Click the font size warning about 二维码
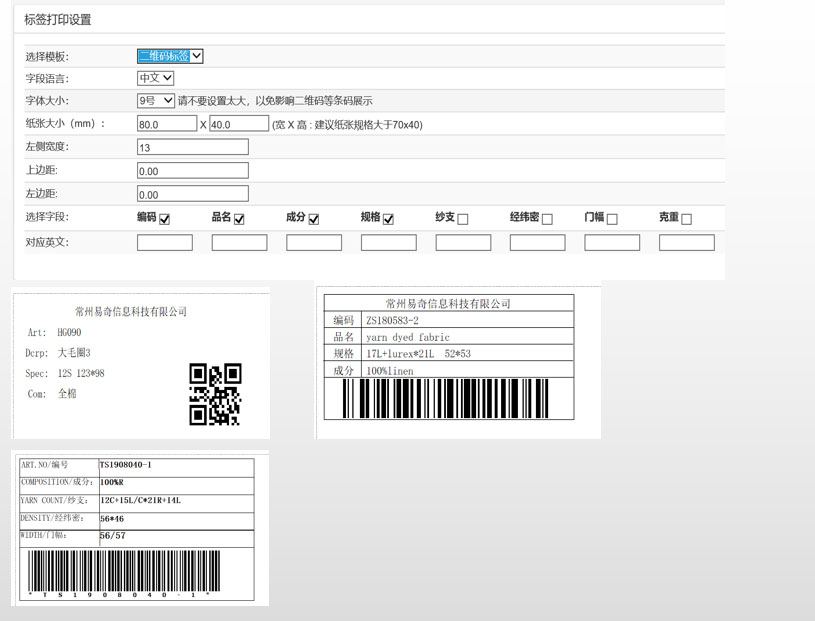Viewport: 815px width, 621px height. tap(275, 101)
